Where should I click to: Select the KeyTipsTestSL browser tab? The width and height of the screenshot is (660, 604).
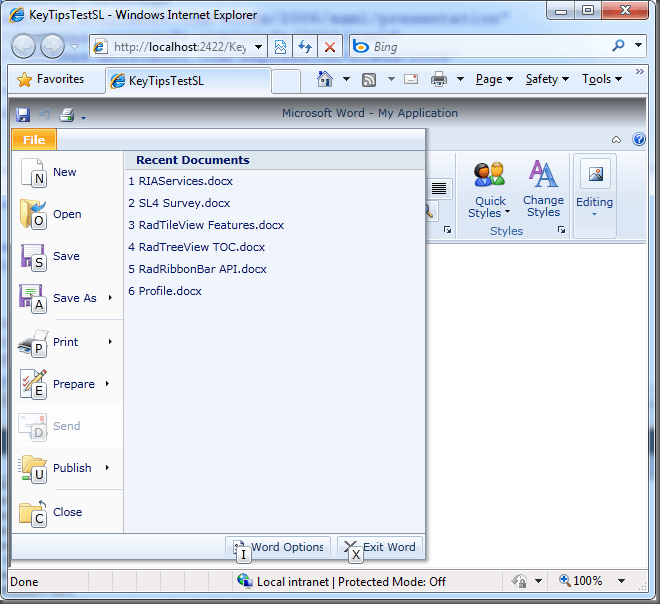(187, 80)
